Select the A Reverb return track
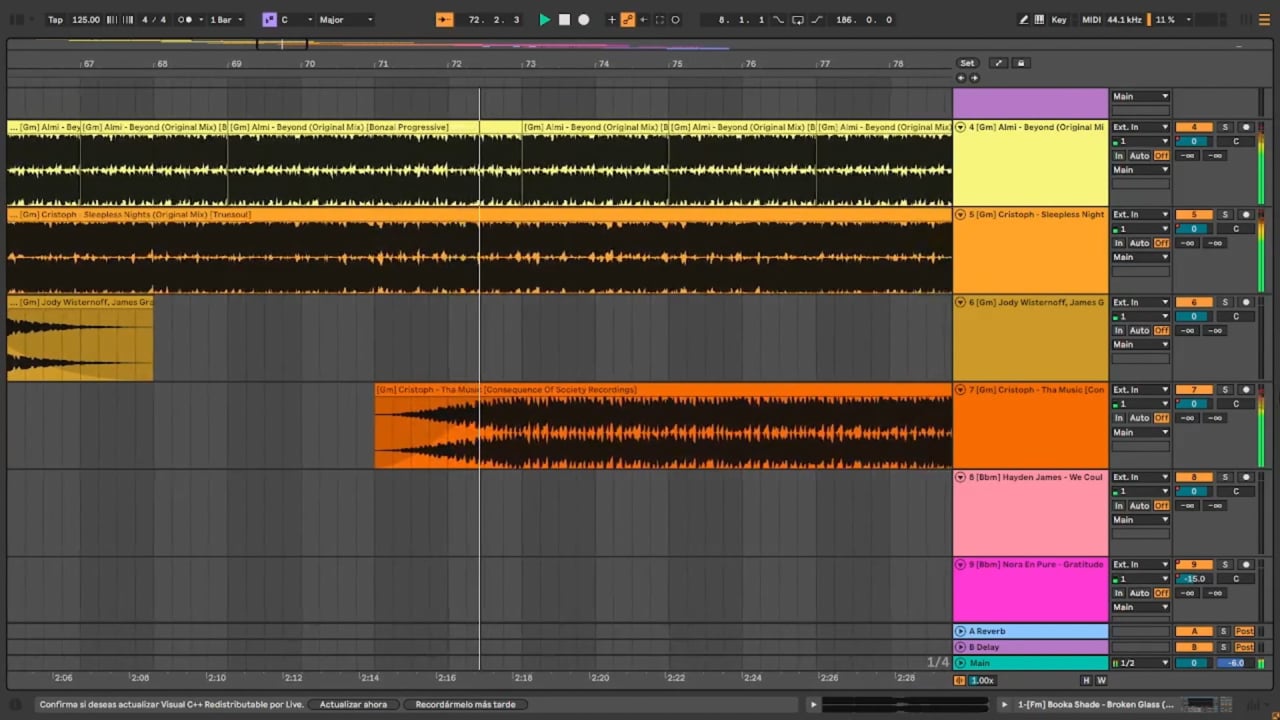Image resolution: width=1280 pixels, height=720 pixels. (x=1030, y=631)
